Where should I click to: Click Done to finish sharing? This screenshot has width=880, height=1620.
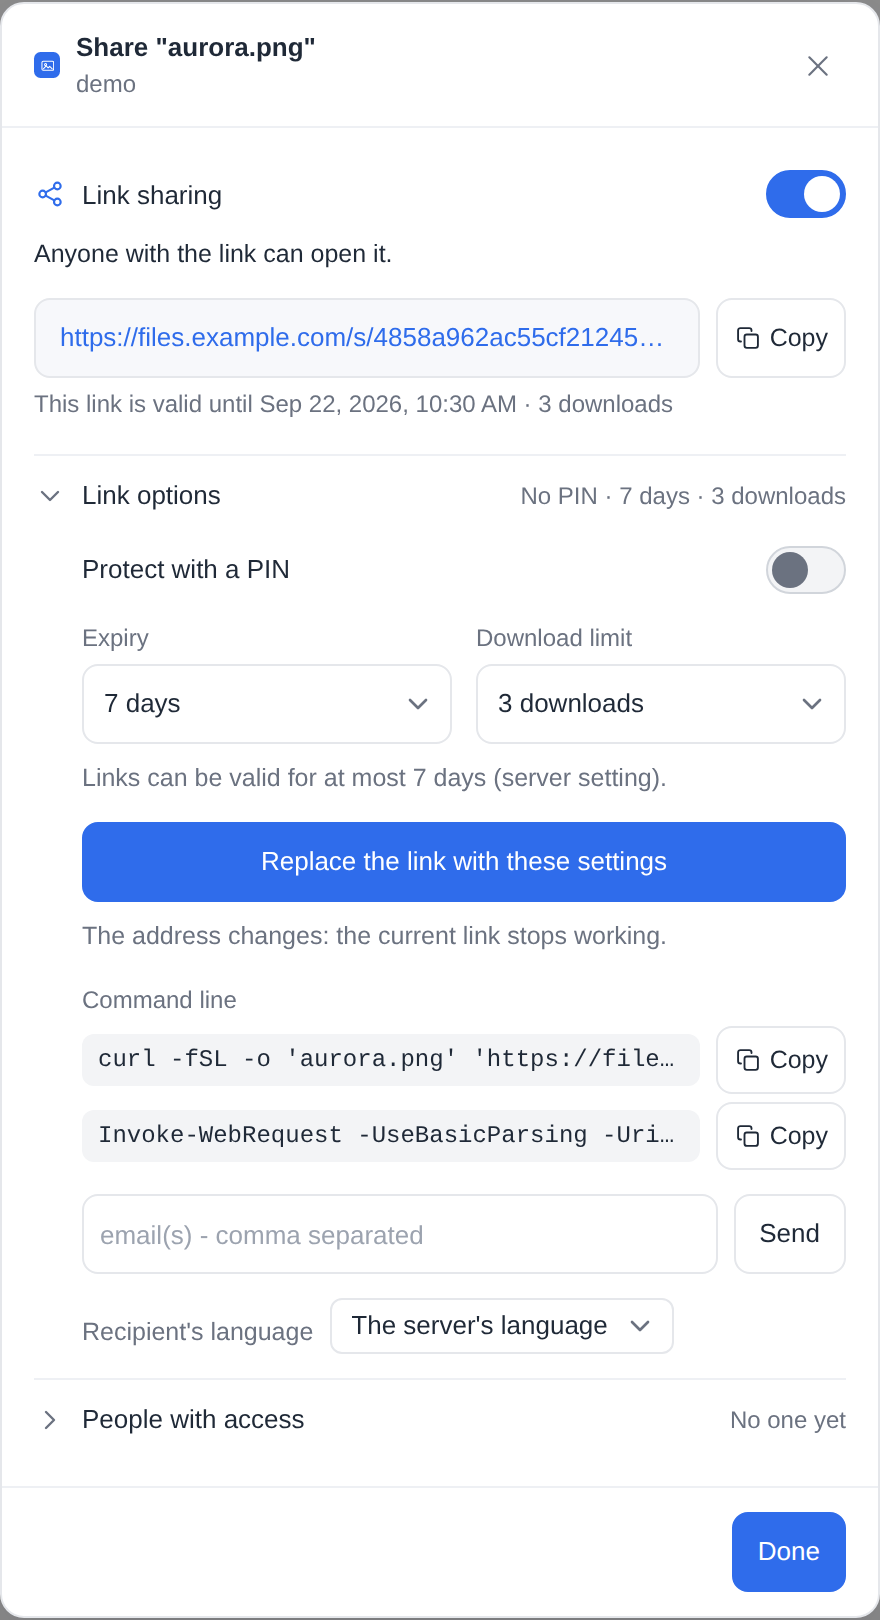[789, 1552]
